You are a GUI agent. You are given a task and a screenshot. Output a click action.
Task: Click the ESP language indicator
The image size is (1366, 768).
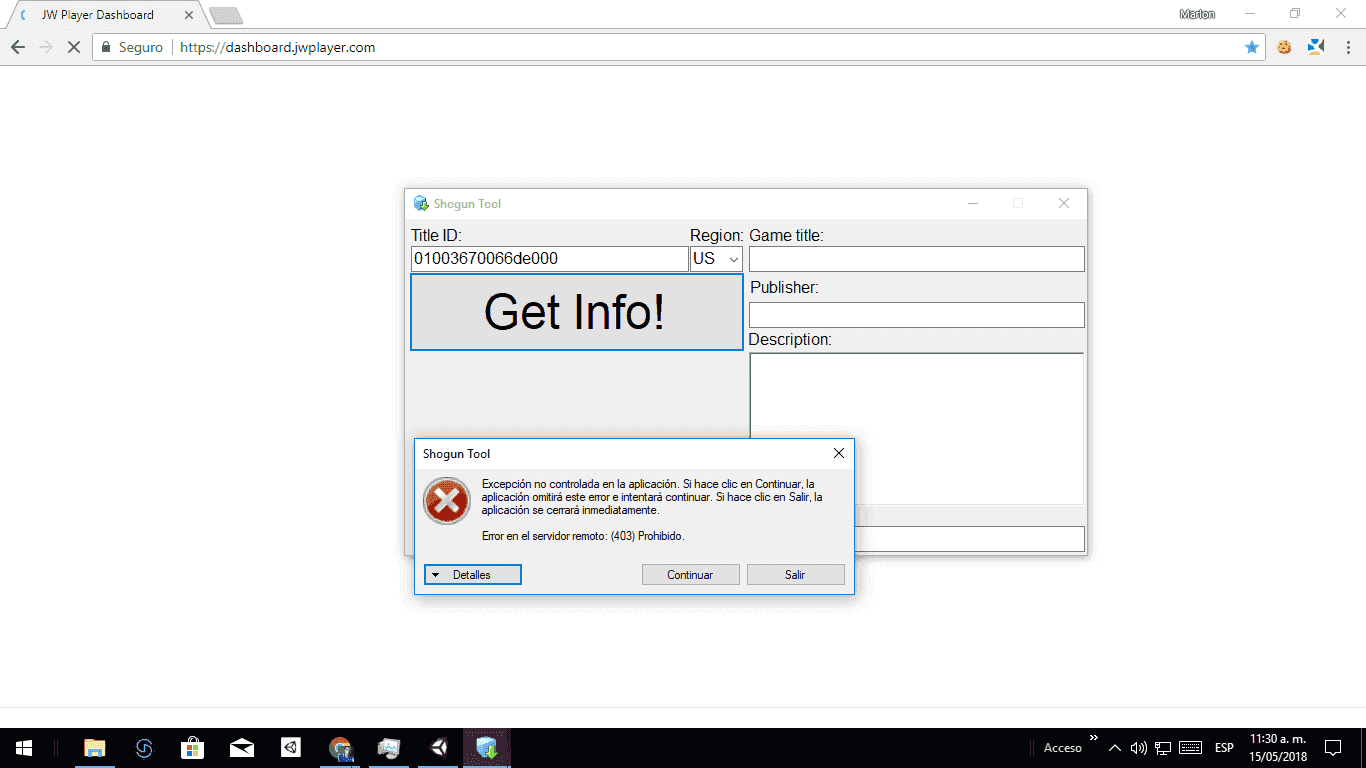(1224, 748)
